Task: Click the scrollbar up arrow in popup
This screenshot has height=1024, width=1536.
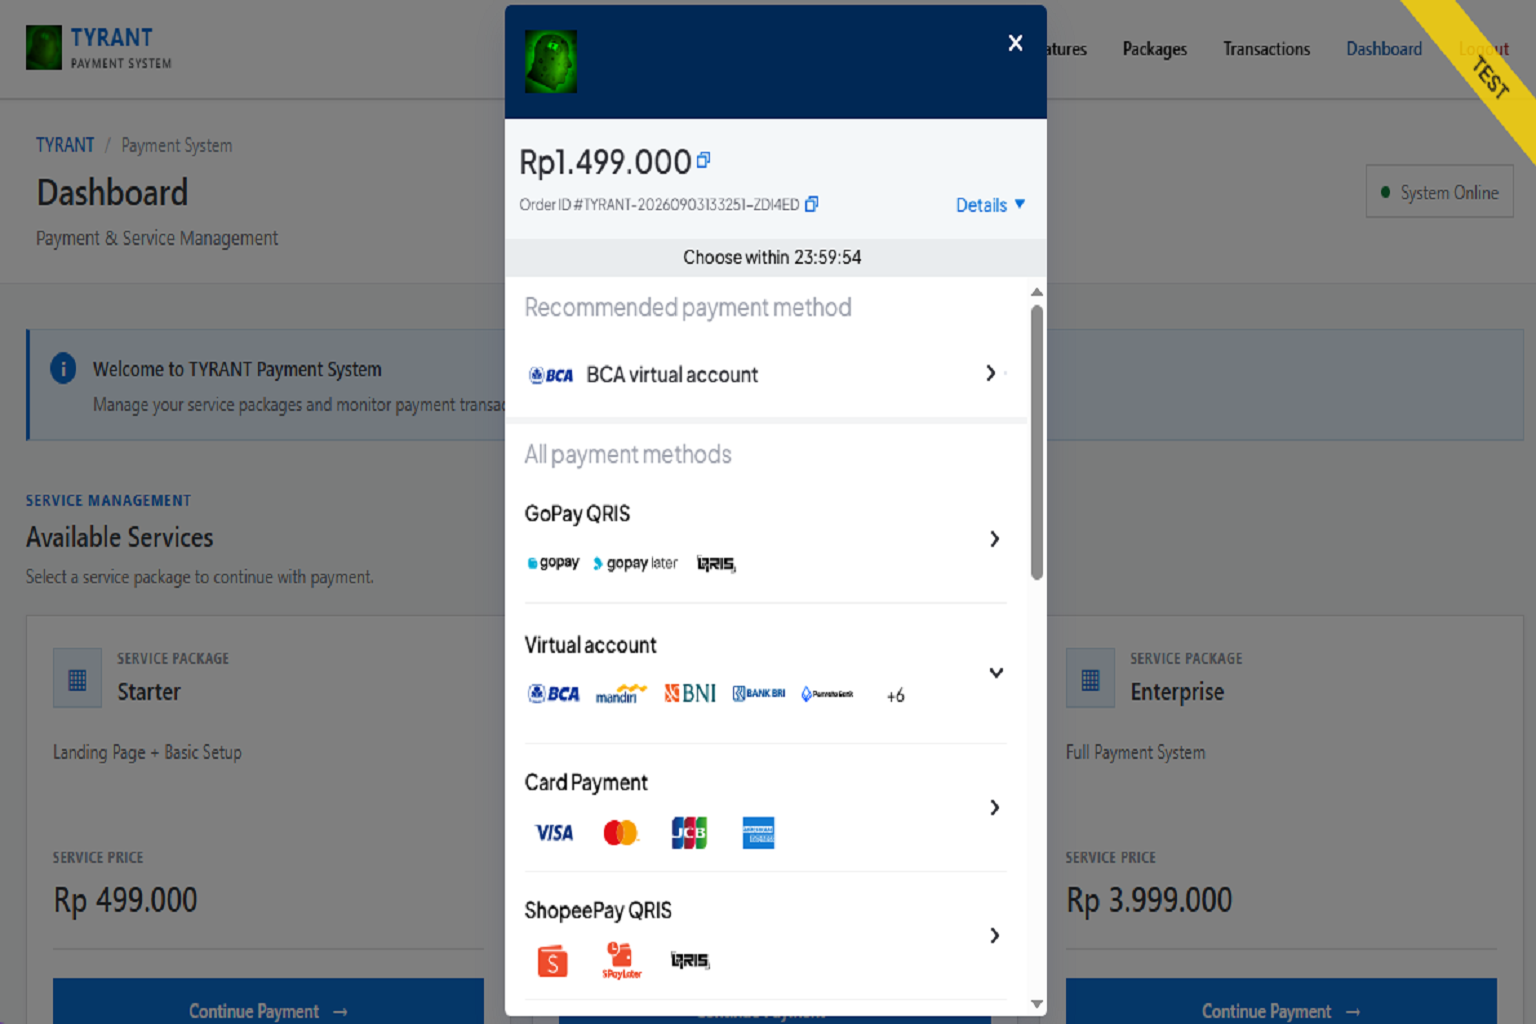Action: [x=1037, y=292]
